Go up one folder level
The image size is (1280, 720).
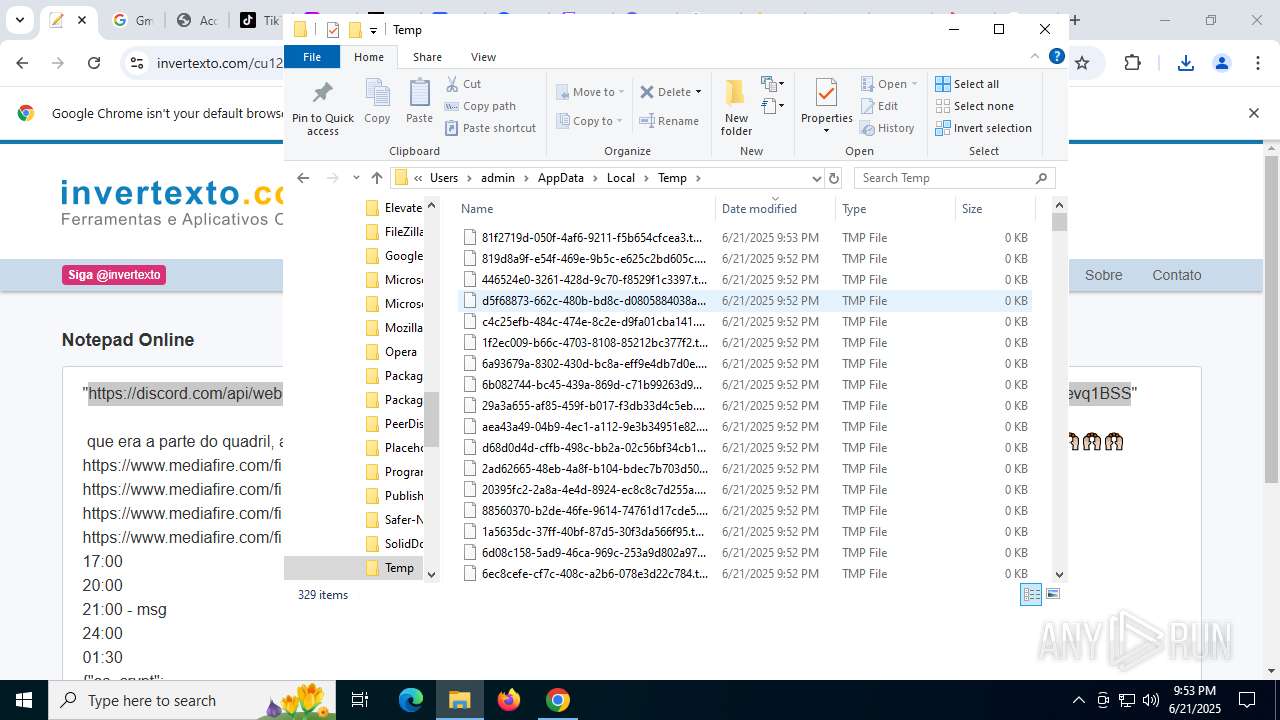pos(376,178)
